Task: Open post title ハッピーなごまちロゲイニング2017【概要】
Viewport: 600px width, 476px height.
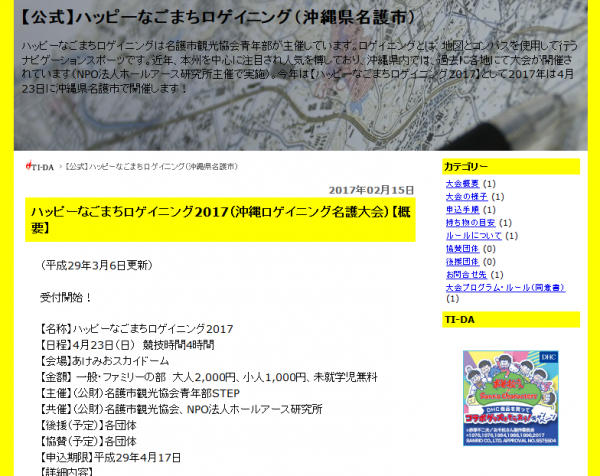Action: click(220, 220)
